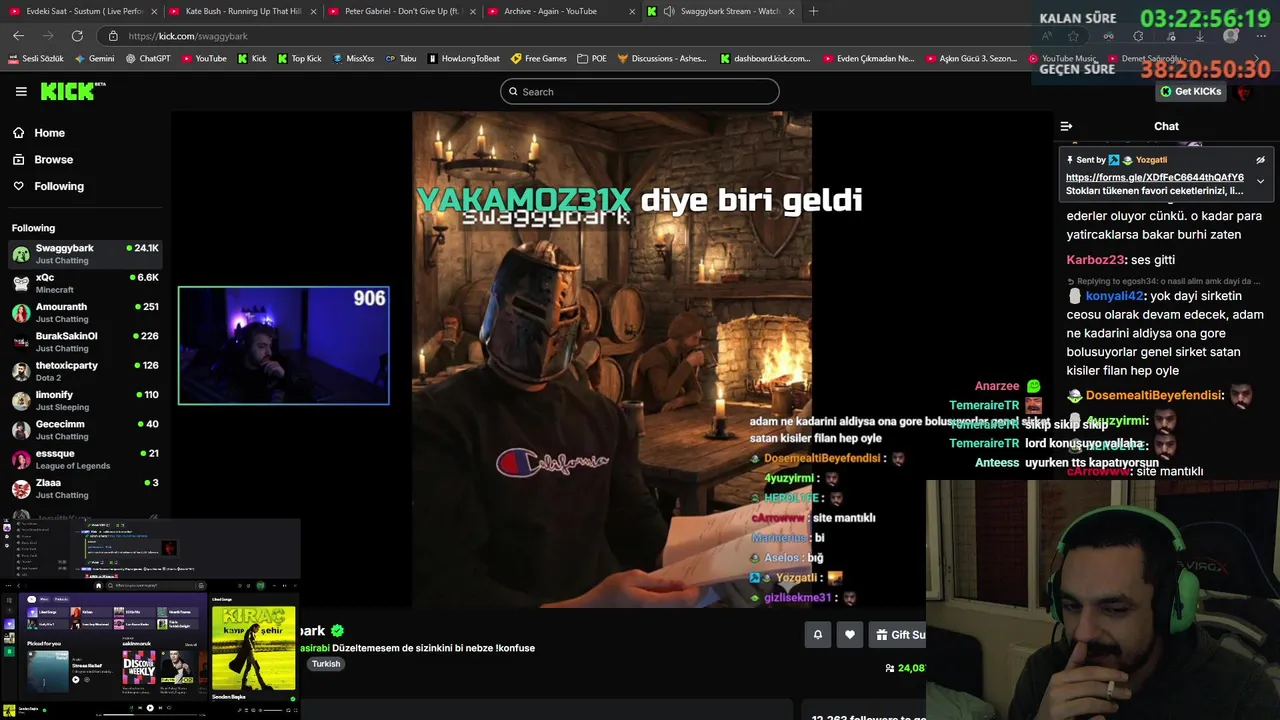Reload the page with the refresh icon

click(78, 36)
